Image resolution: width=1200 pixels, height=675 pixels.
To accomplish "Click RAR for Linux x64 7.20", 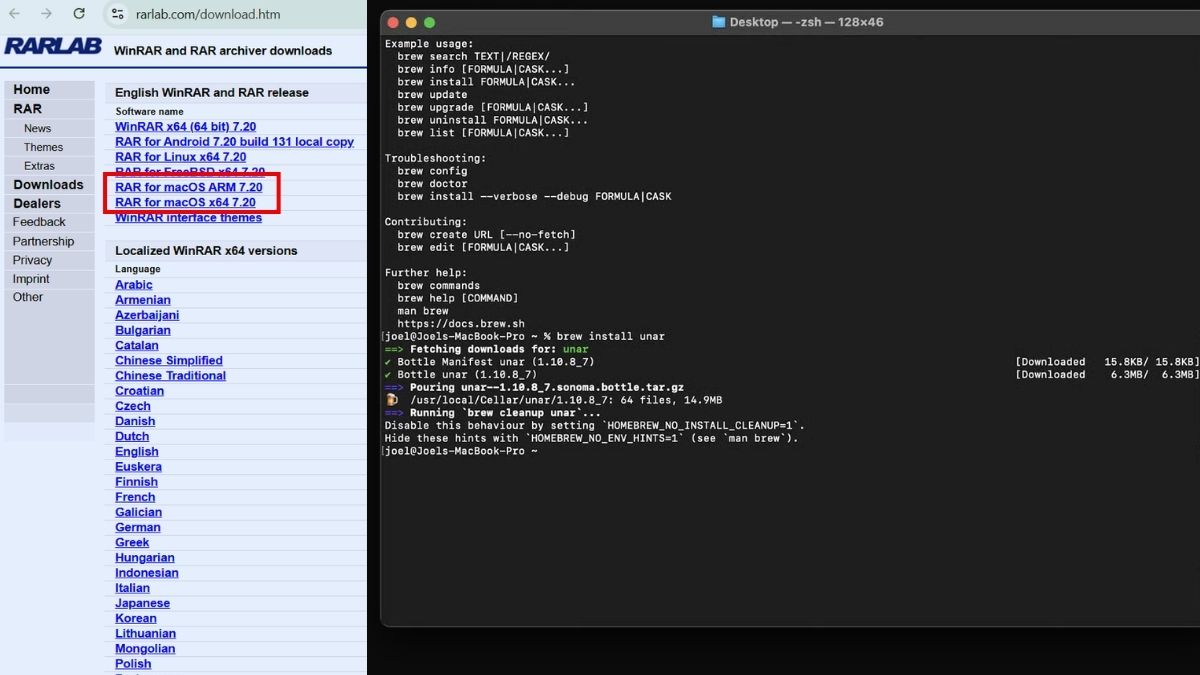I will pyautogui.click(x=180, y=157).
